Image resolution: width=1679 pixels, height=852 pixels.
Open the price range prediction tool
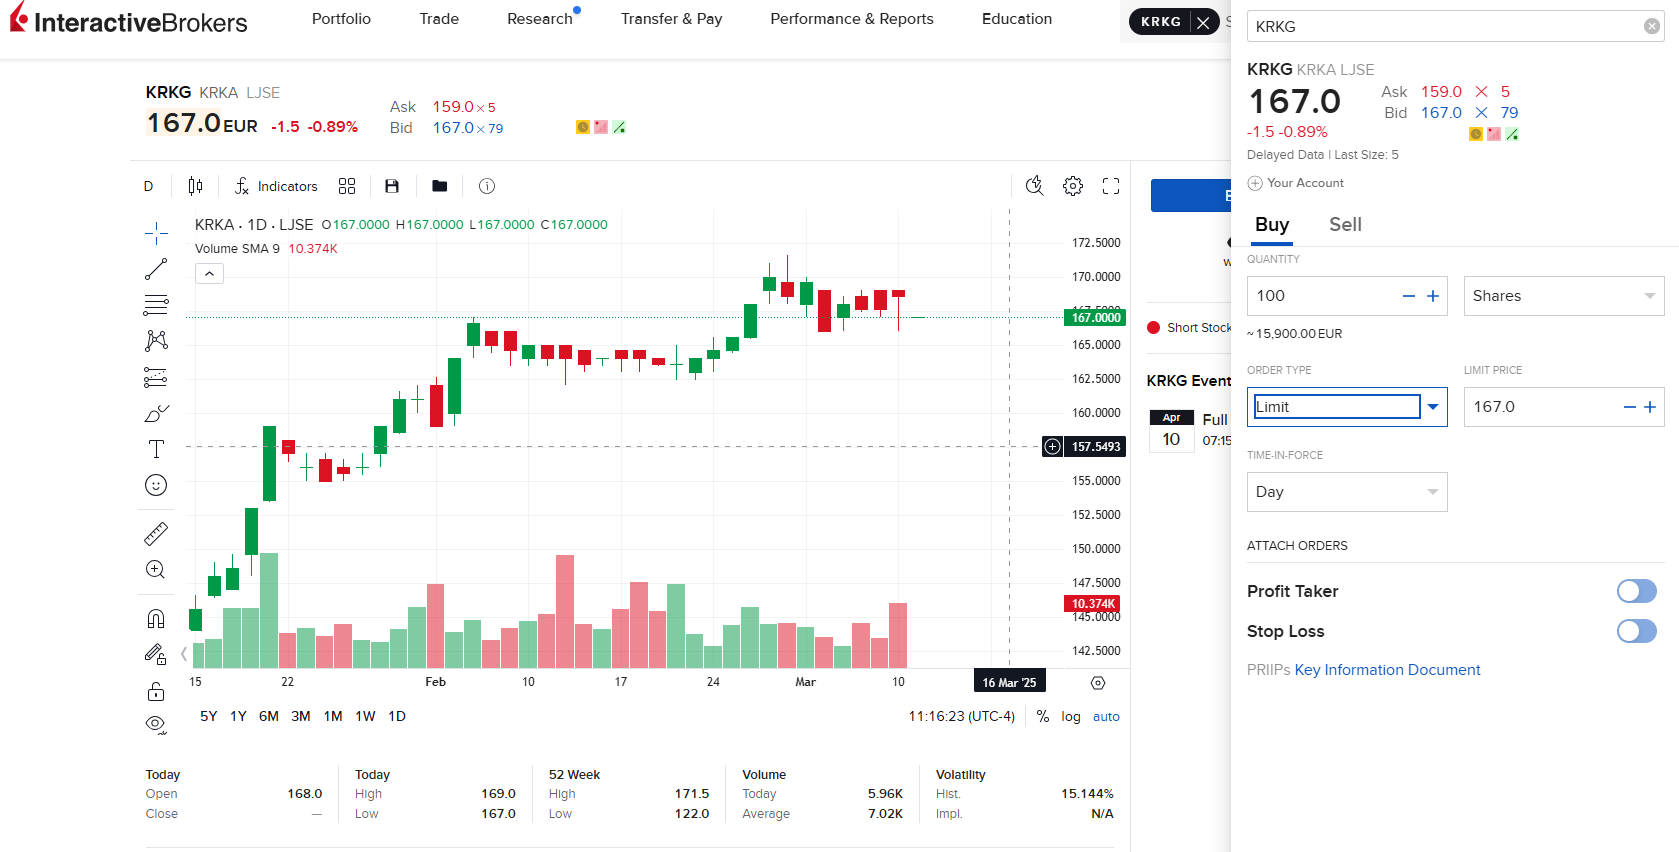[x=156, y=377]
